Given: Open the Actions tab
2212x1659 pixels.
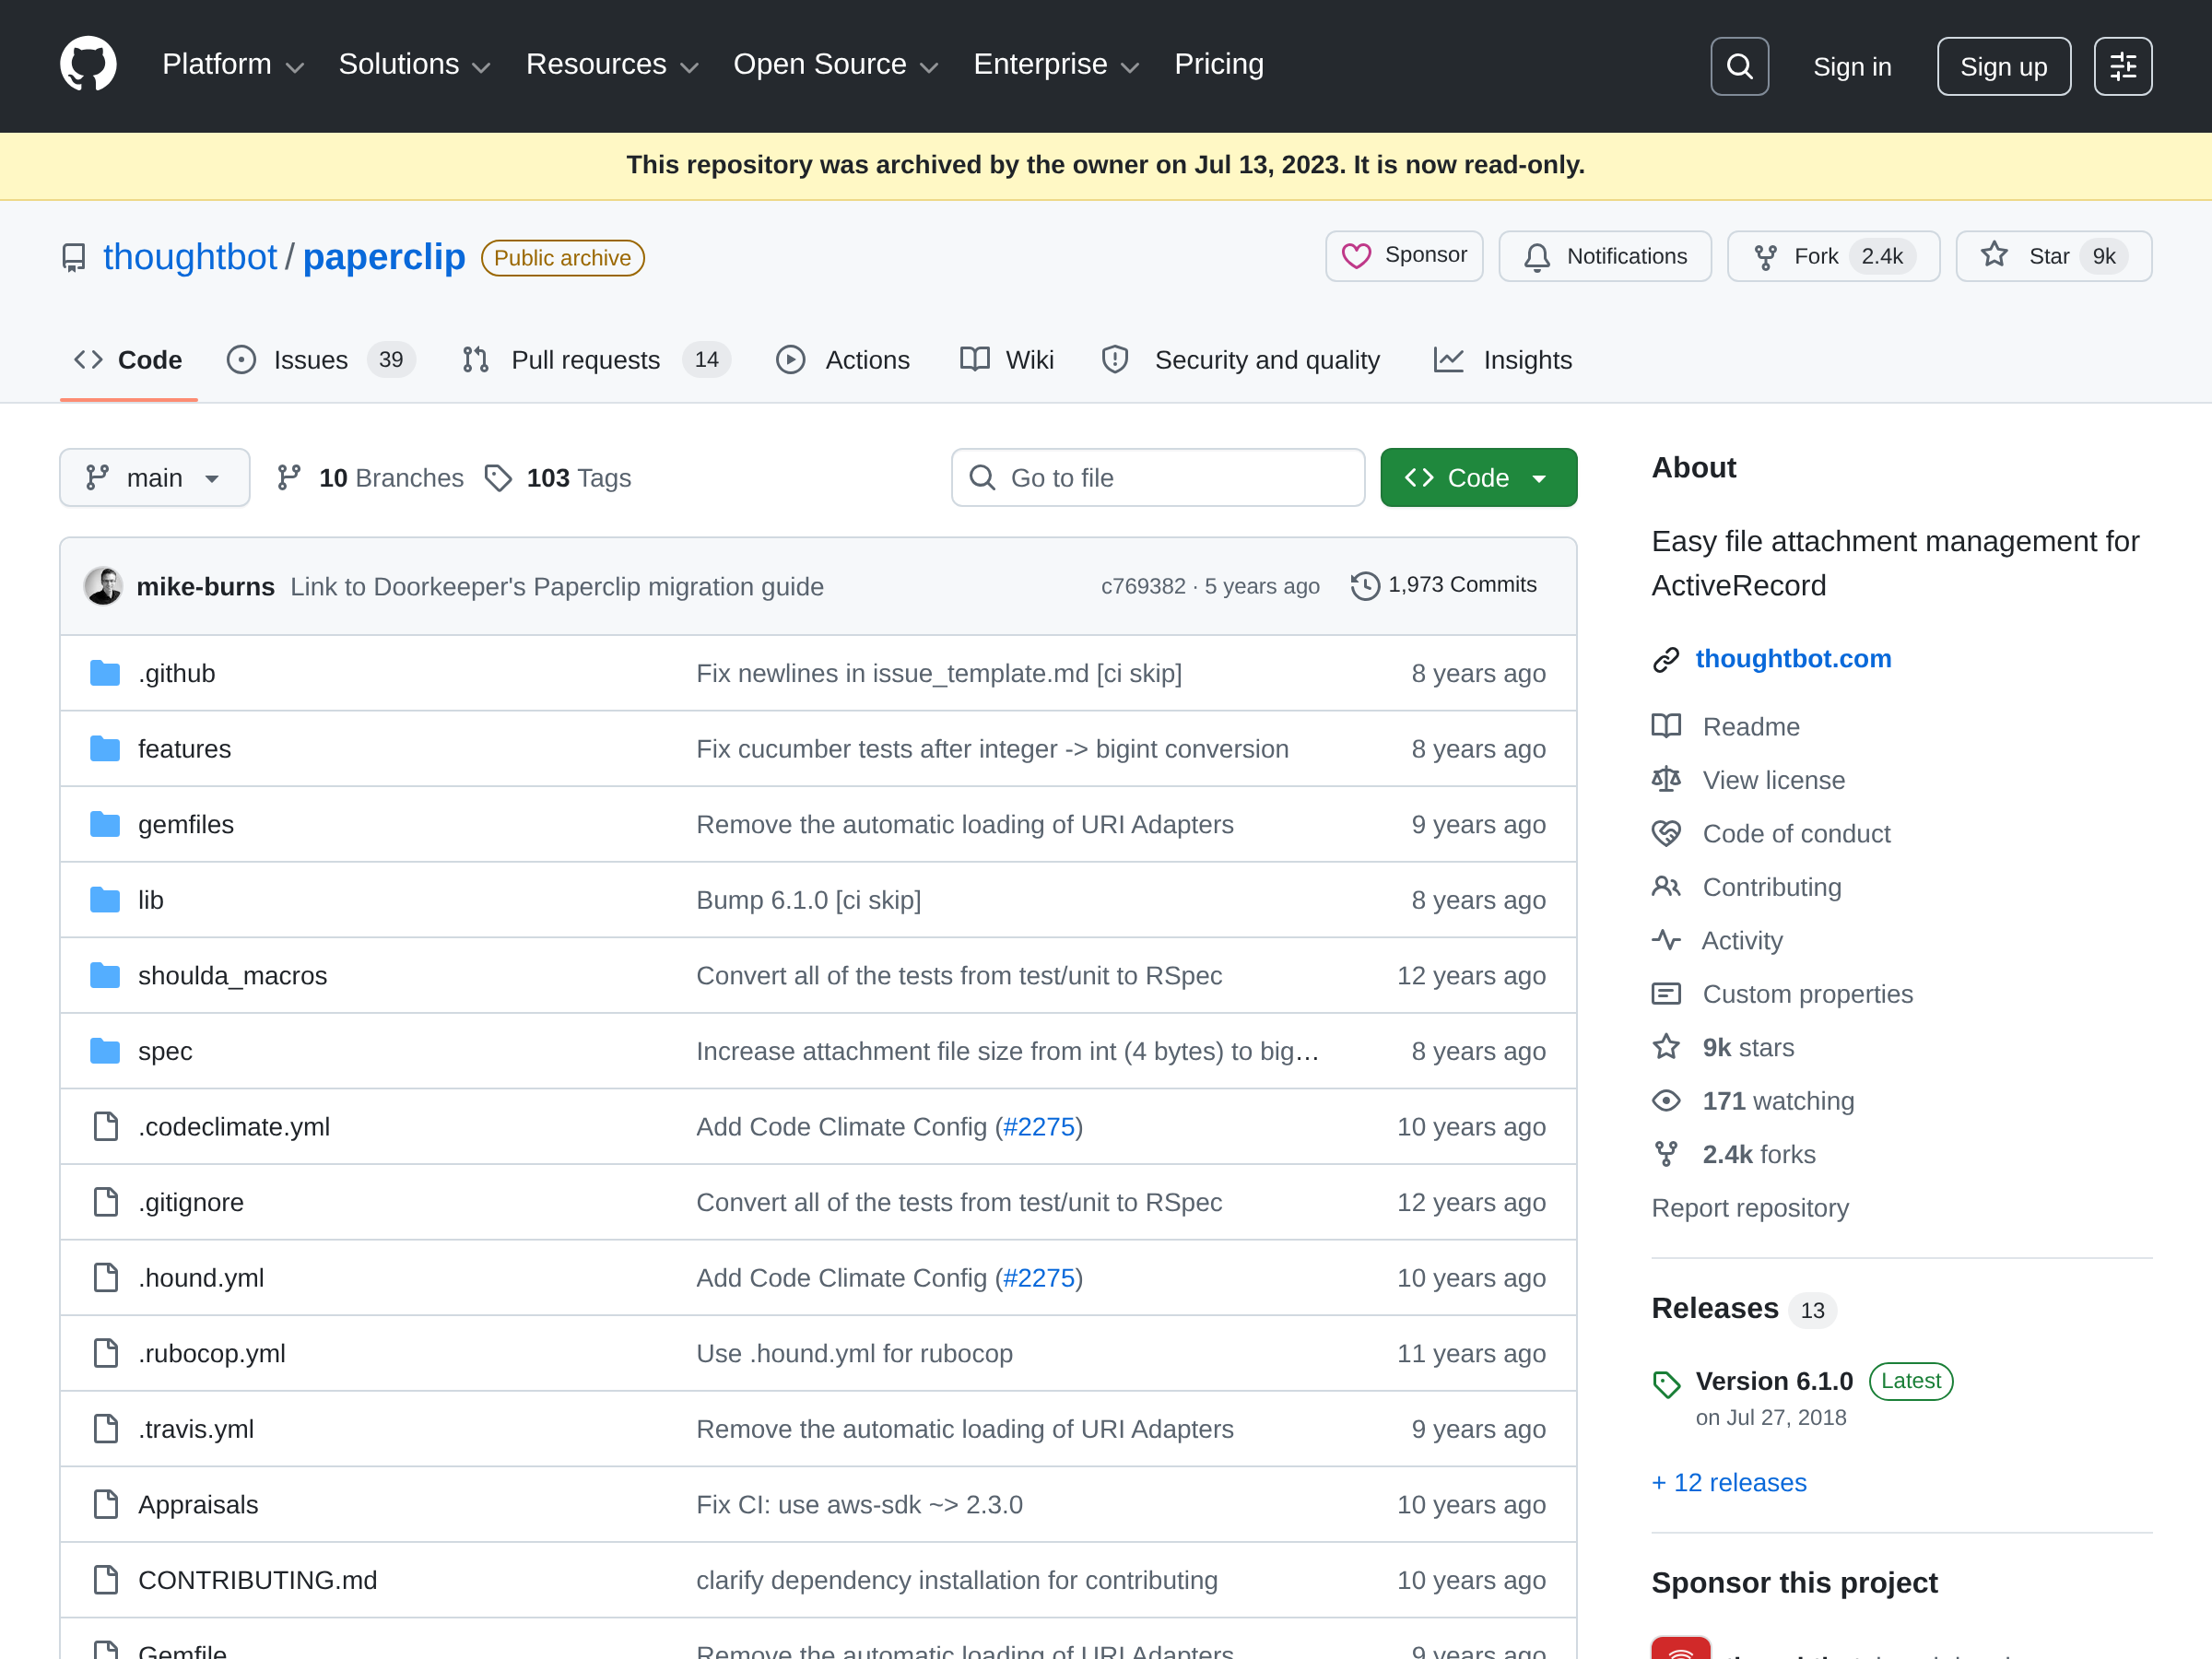Looking at the screenshot, I should click(x=843, y=360).
